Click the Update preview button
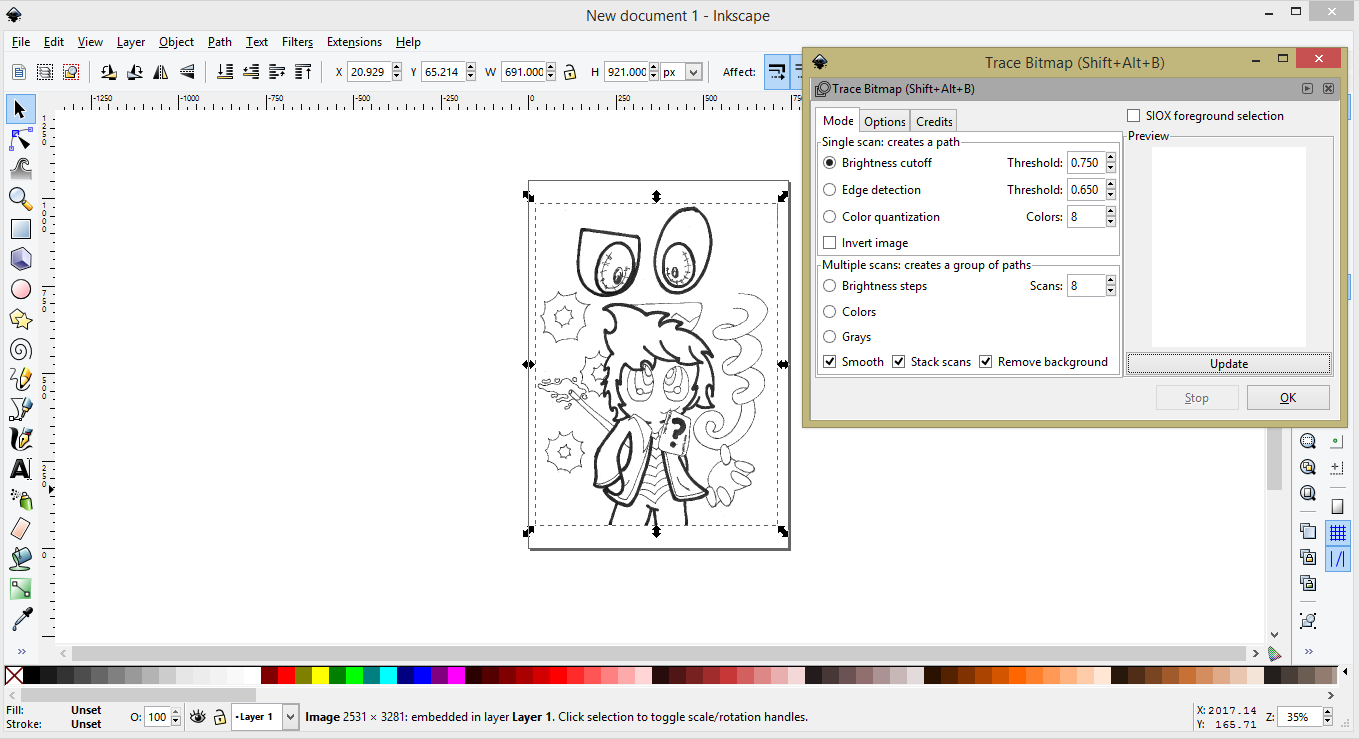Viewport: 1359px width, 739px height. (1228, 363)
